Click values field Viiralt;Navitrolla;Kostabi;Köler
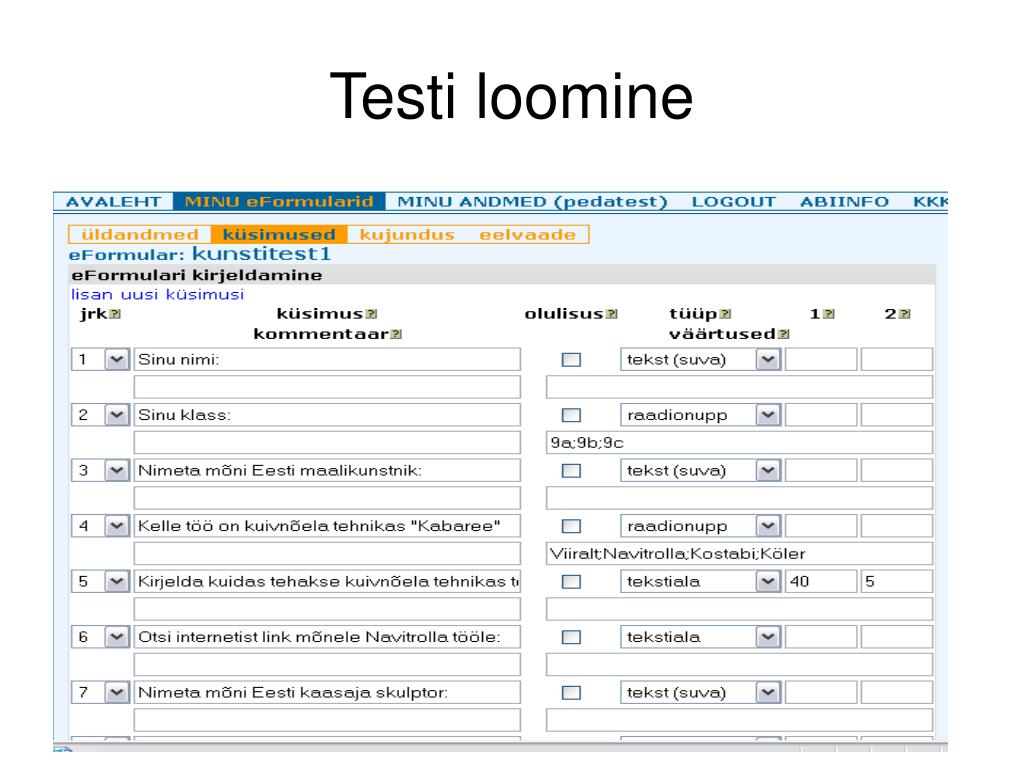1024x768 pixels. [739, 554]
